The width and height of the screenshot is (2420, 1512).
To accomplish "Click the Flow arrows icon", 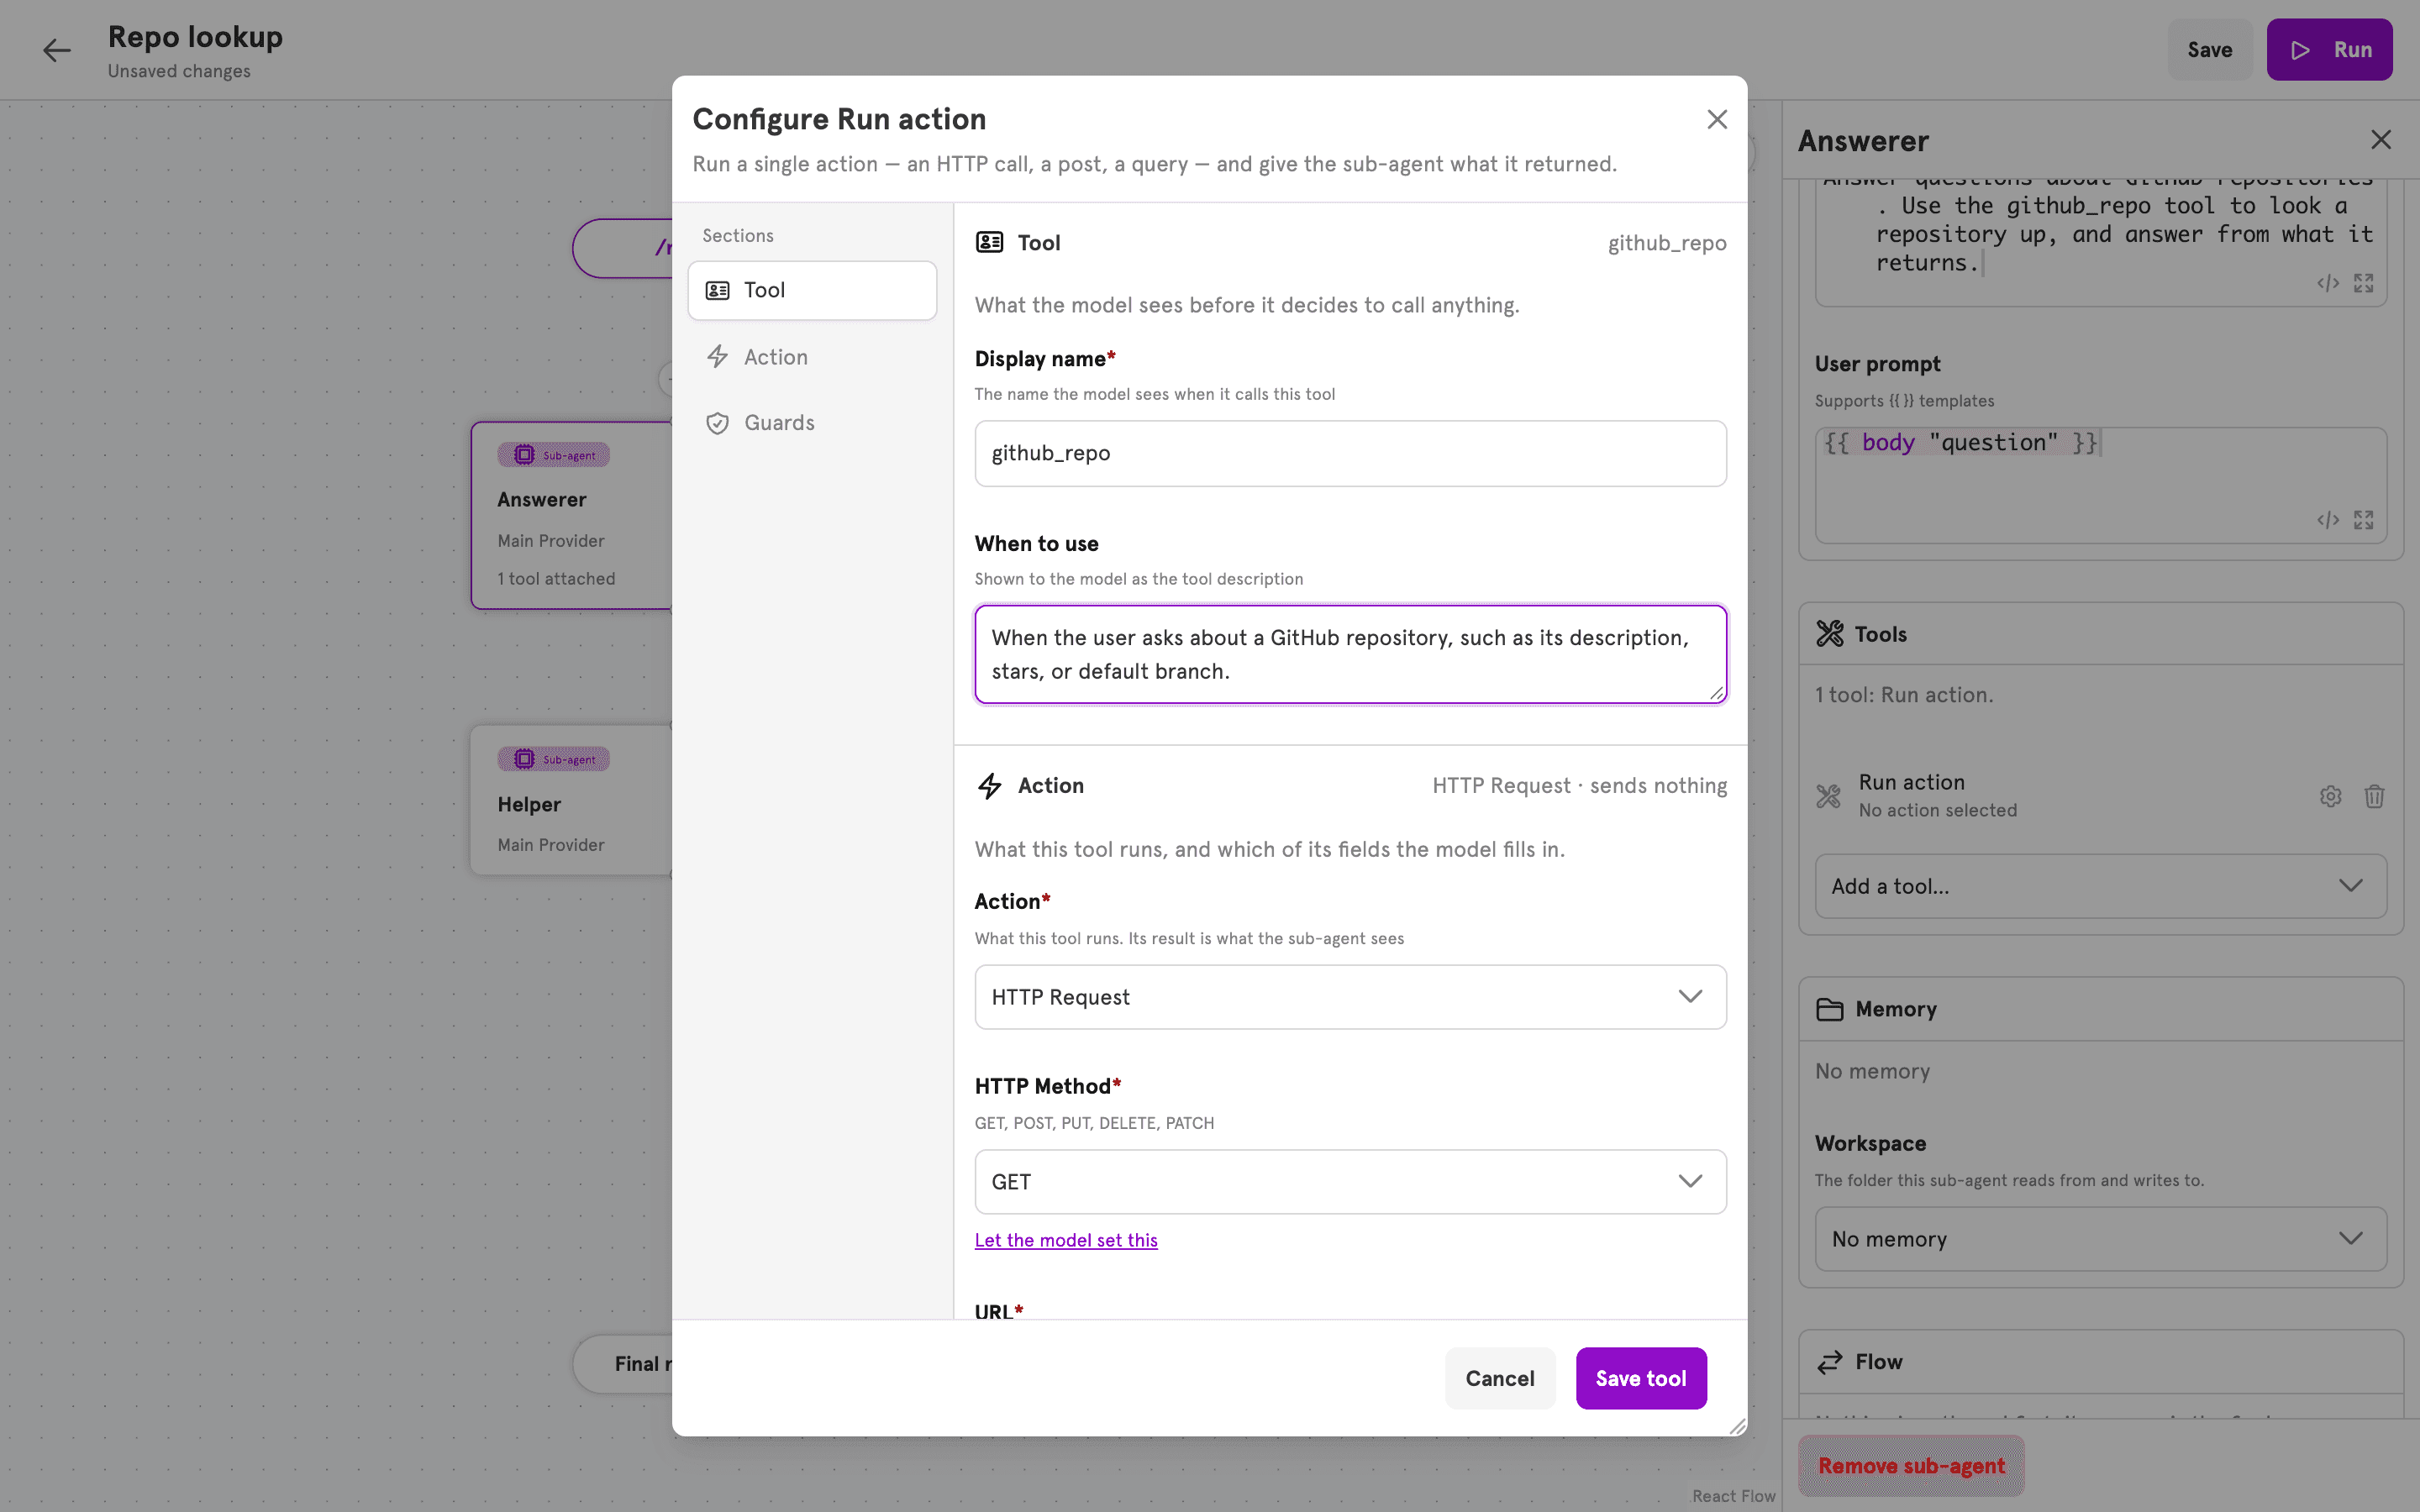I will (1829, 1362).
